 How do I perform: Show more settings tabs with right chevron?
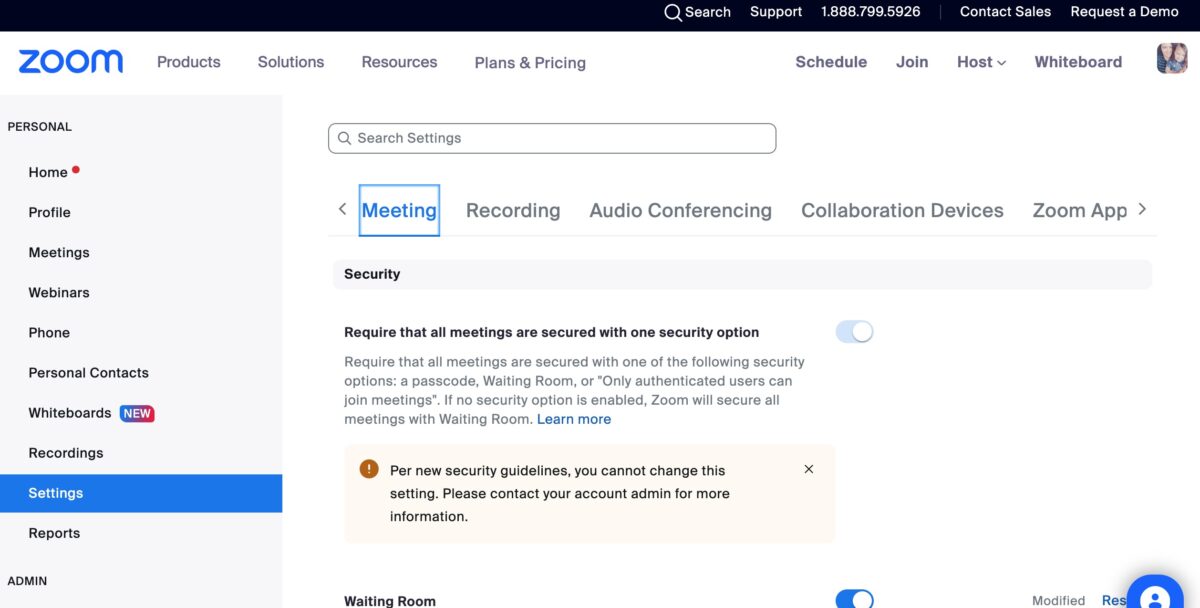tap(1142, 209)
